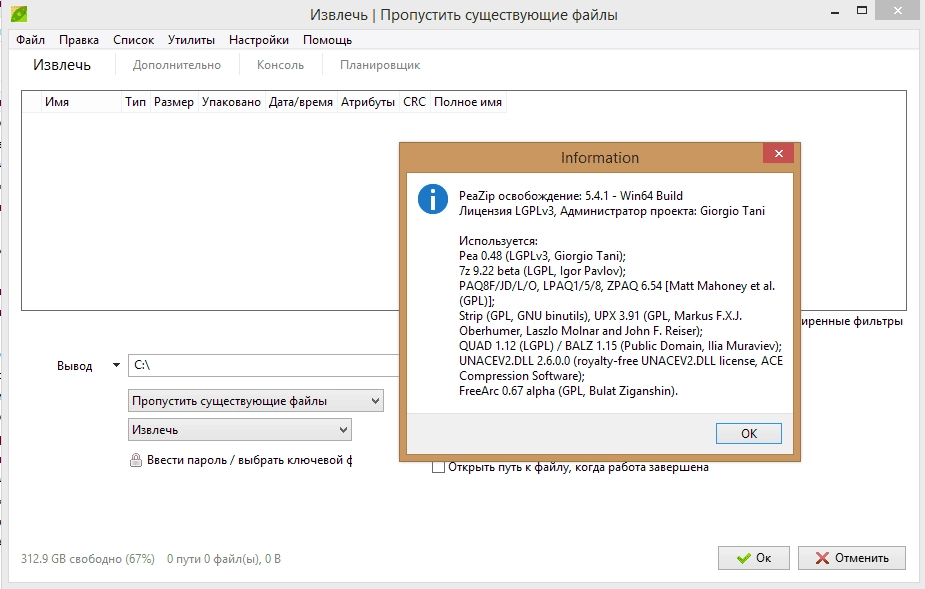Click free space status 312.9 GB свободно
The image size is (925, 589).
[88, 559]
